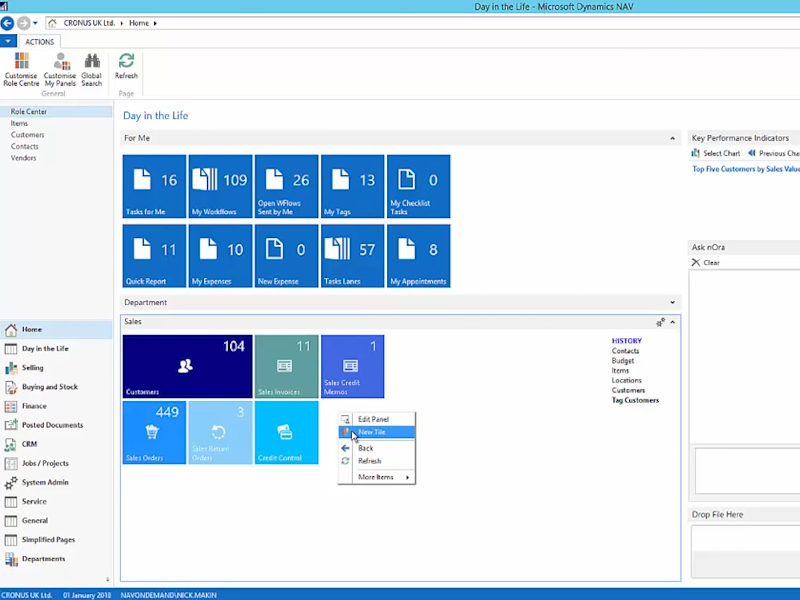Open the Finance menu group
Viewport: 800px width, 600px height.
(x=56, y=406)
